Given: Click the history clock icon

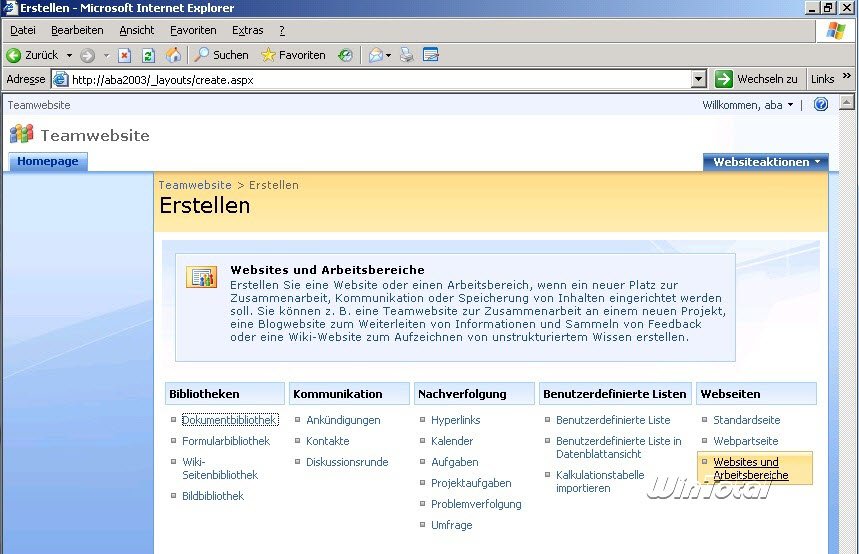Looking at the screenshot, I should [345, 55].
